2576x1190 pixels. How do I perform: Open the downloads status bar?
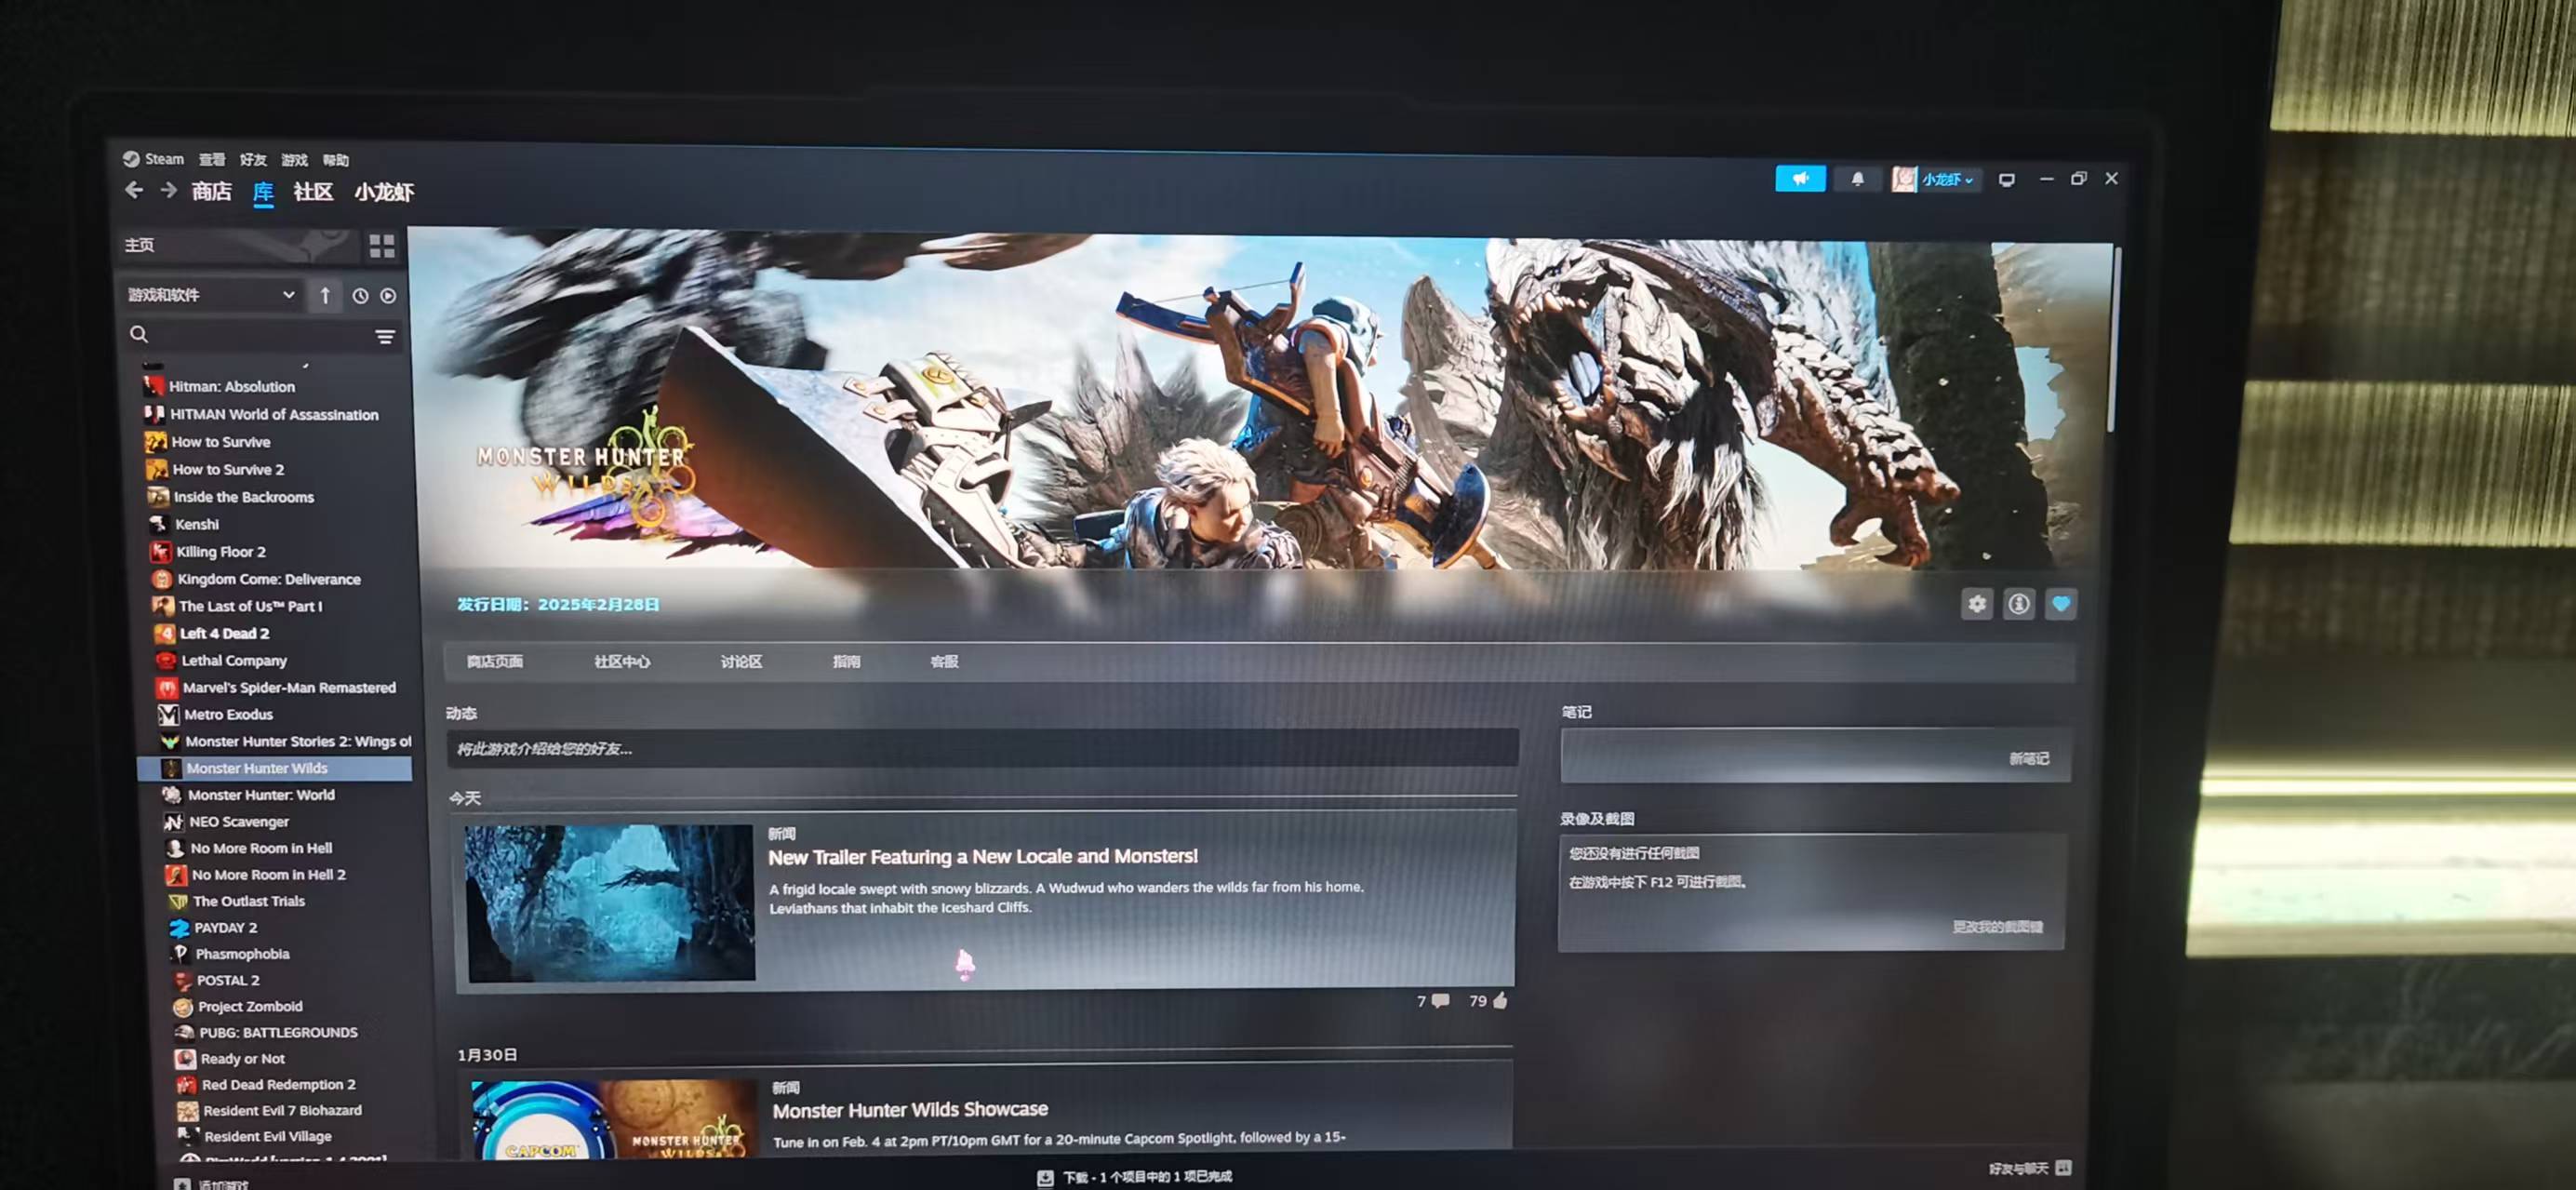[1134, 1177]
